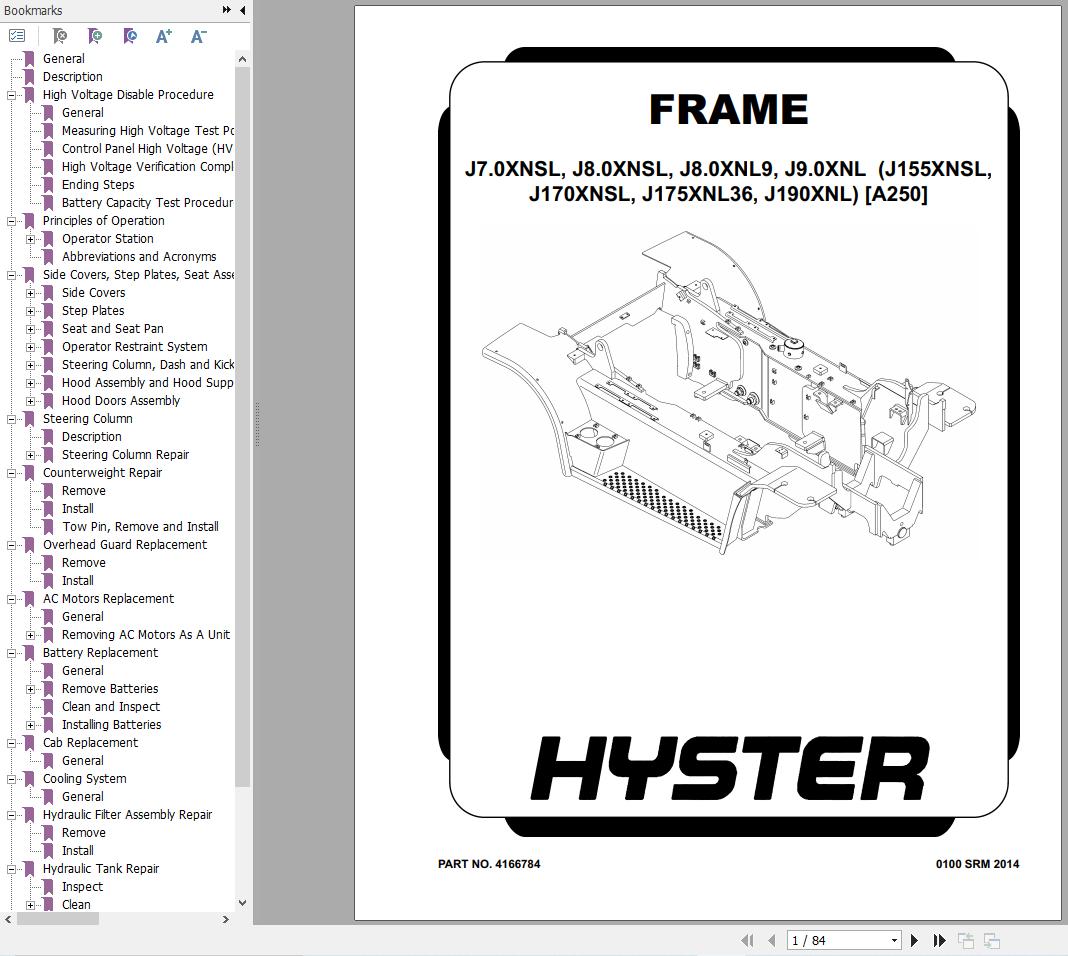Image resolution: width=1068 pixels, height=956 pixels.
Task: Open the Steering Column Repair bookmark
Action: coord(125,455)
